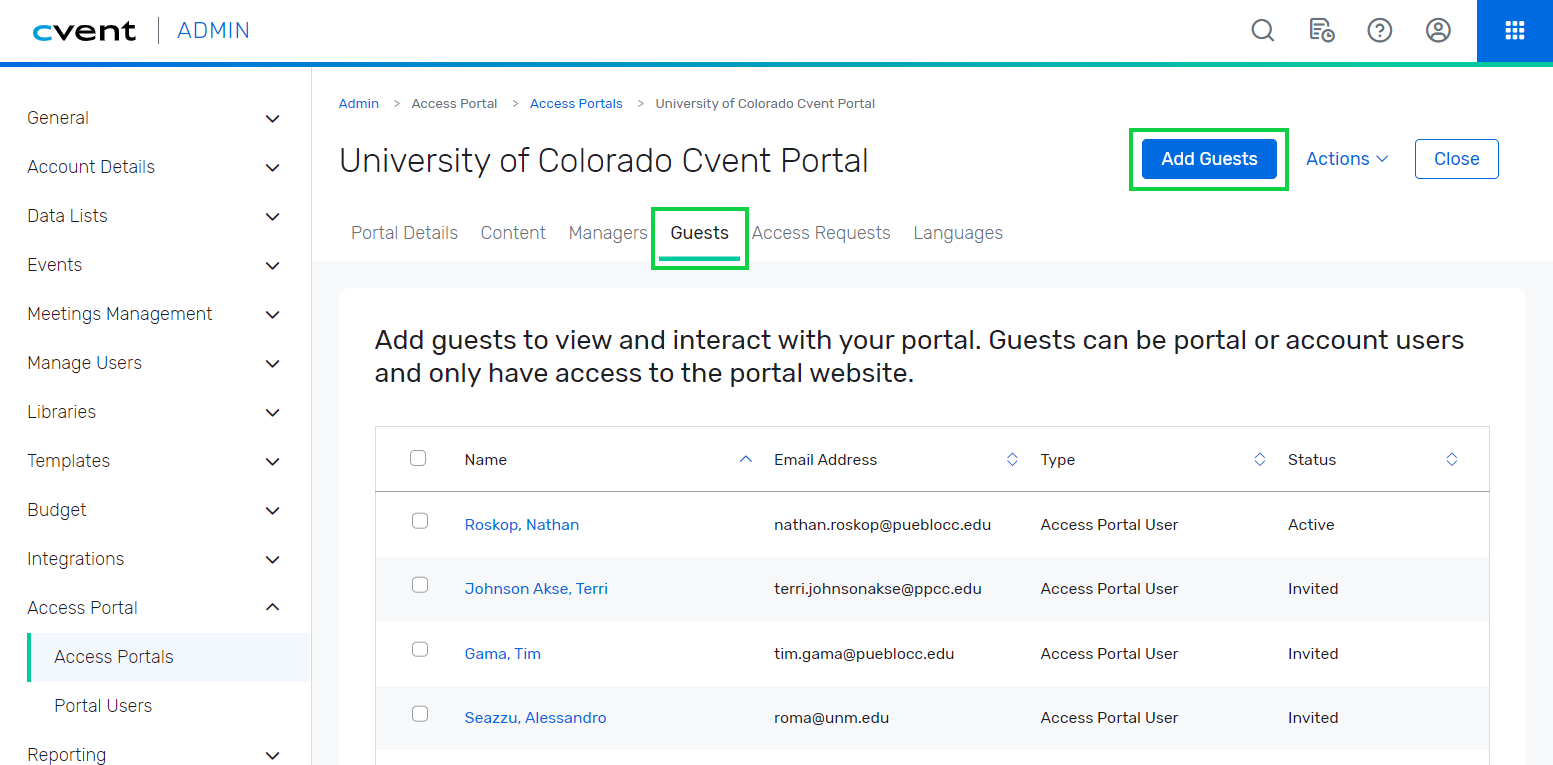The image size is (1553, 765).
Task: Go to Access Portals breadcrumb link
Action: click(576, 103)
